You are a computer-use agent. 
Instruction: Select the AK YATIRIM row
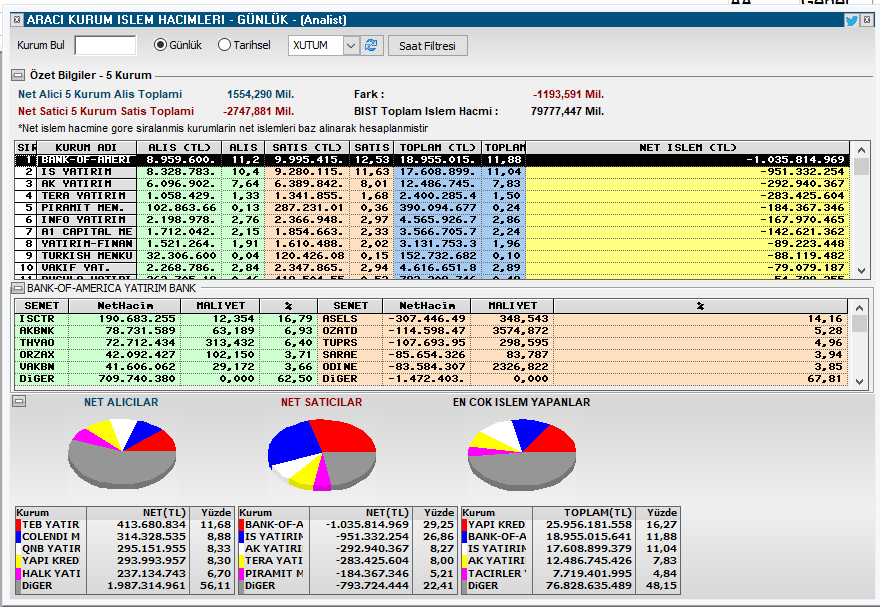click(x=432, y=184)
